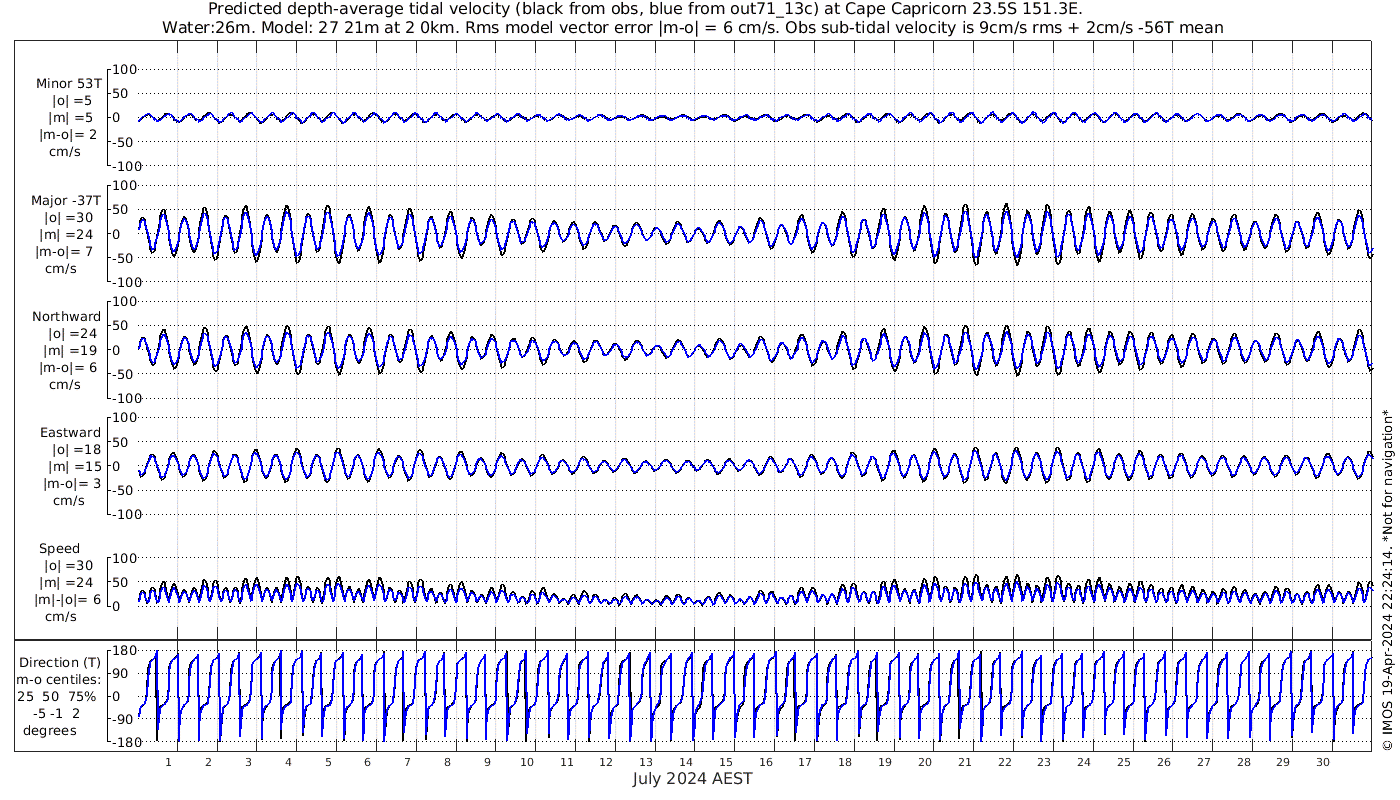Image resolution: width=1400 pixels, height=800 pixels.
Task: Select the vertical IMOS copyright notice
Action: tap(1387, 581)
